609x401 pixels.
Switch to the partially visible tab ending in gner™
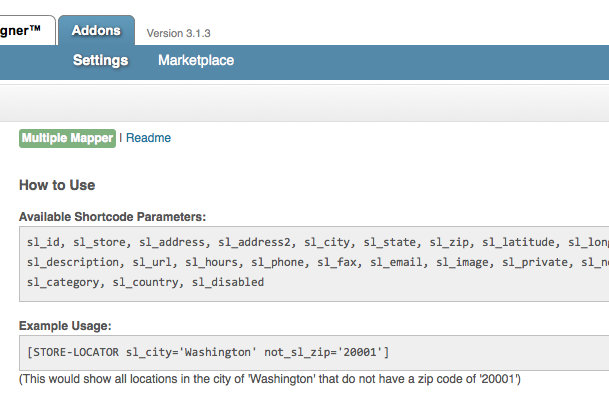pyautogui.click(x=22, y=31)
